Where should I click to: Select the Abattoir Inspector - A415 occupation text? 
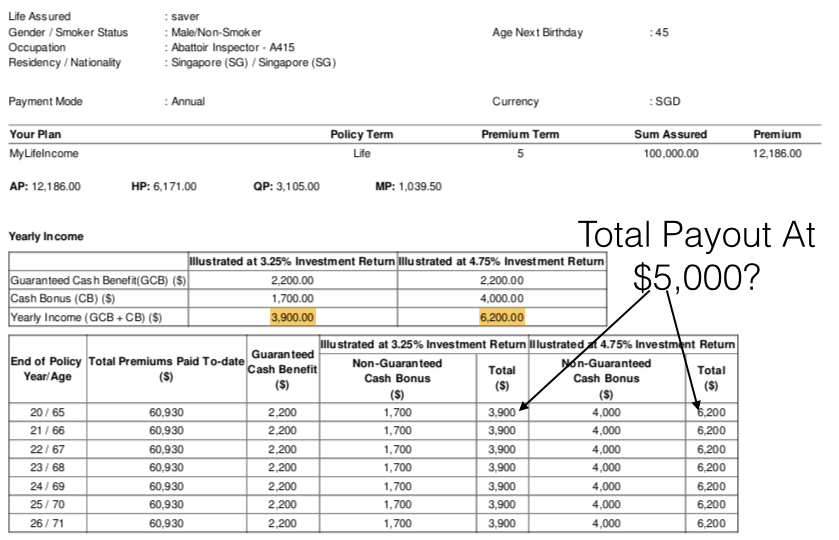click(230, 47)
